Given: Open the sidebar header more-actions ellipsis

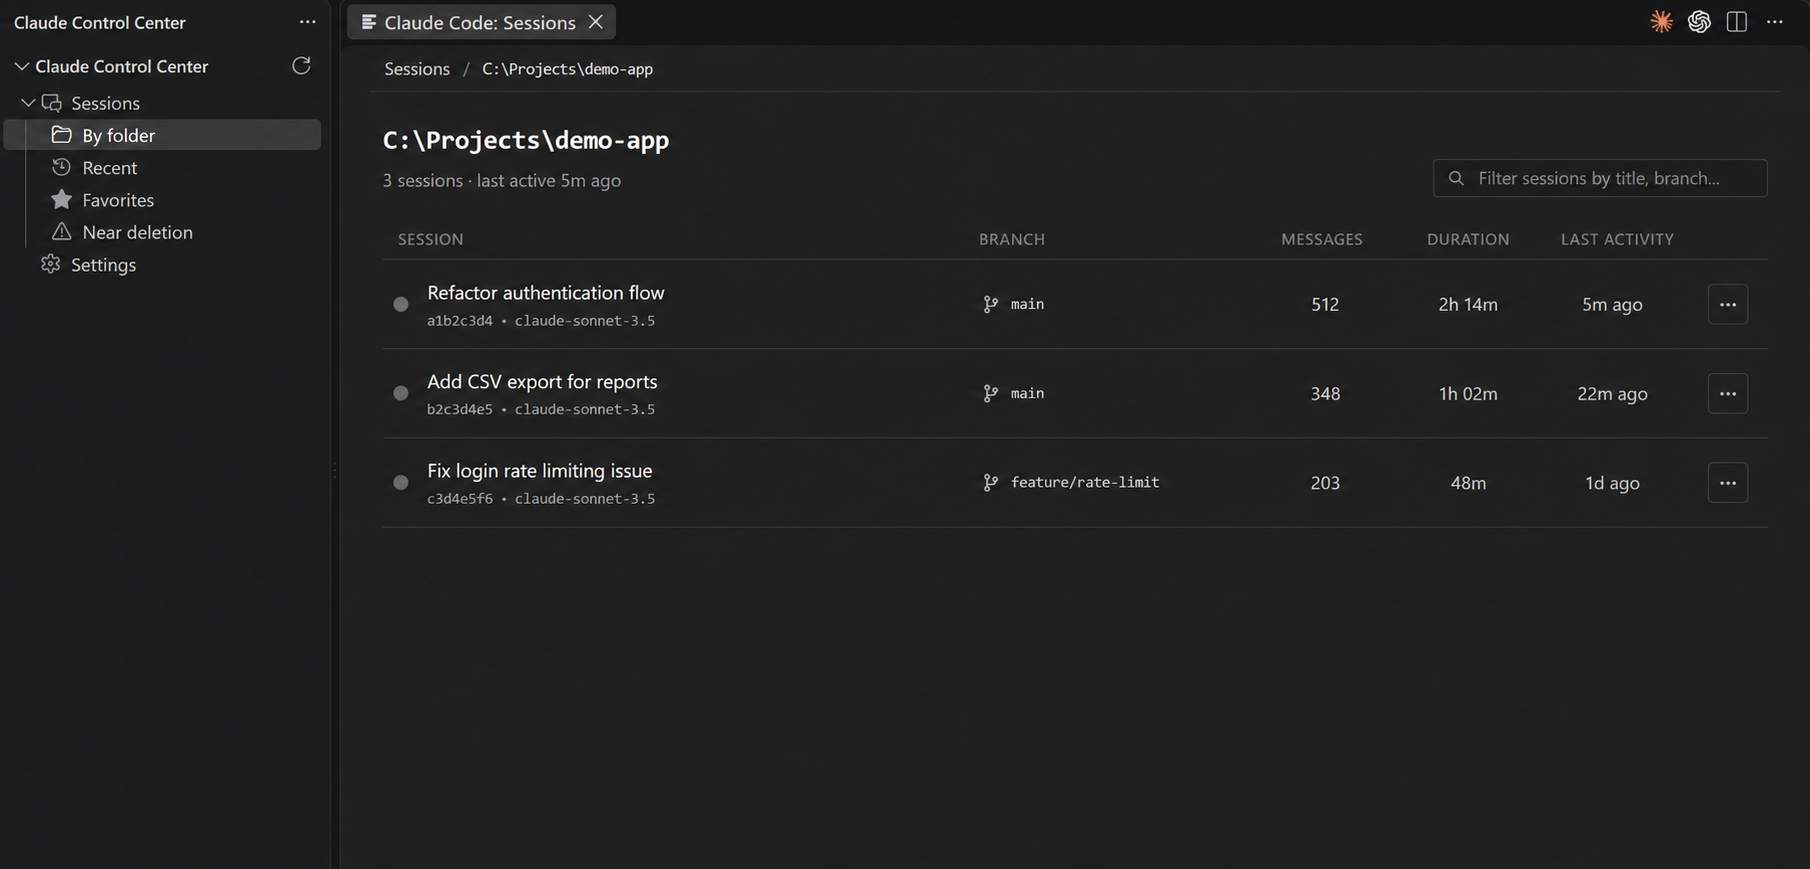Looking at the screenshot, I should (x=307, y=22).
